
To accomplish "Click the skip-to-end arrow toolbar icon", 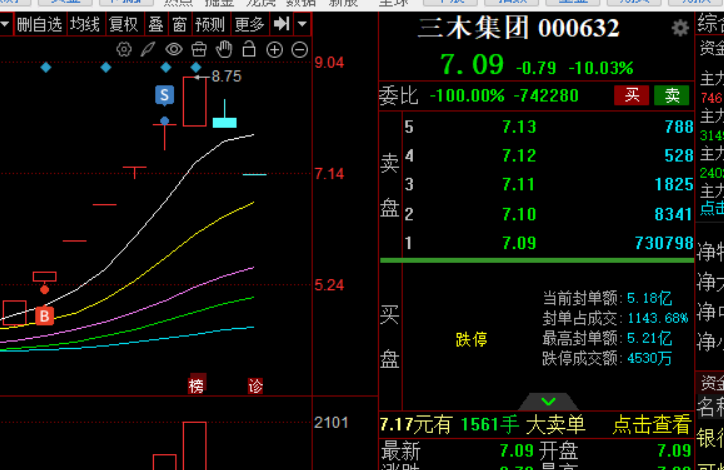I will pos(281,24).
